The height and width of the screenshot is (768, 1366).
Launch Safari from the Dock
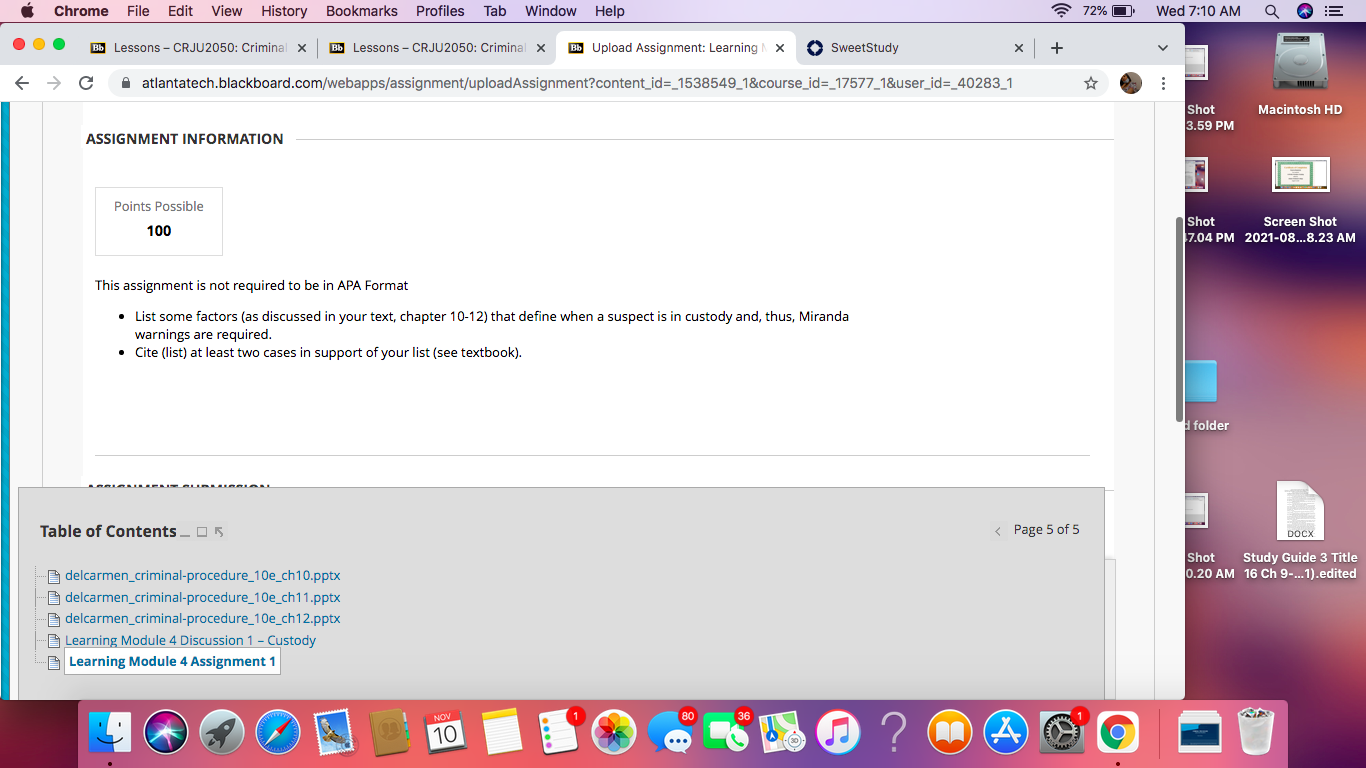click(x=278, y=734)
